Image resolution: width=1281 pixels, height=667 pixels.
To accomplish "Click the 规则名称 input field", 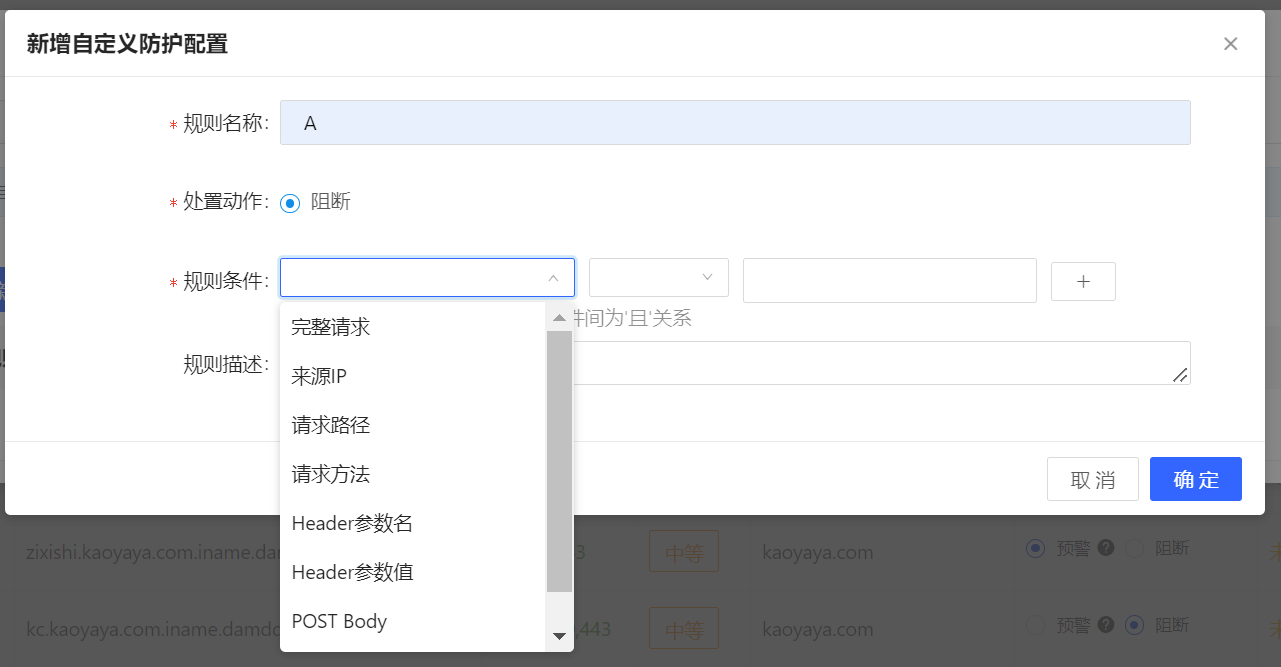I will (735, 123).
